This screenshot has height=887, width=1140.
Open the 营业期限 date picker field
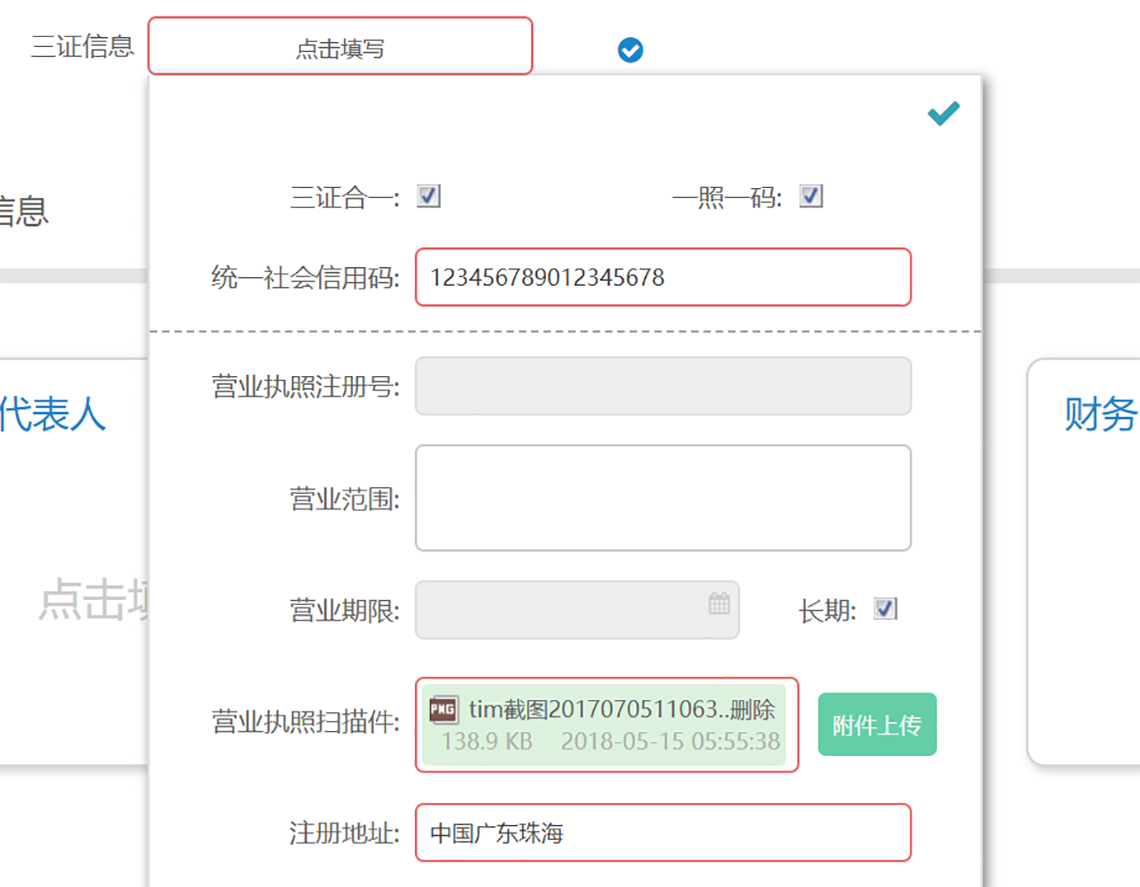pos(560,609)
